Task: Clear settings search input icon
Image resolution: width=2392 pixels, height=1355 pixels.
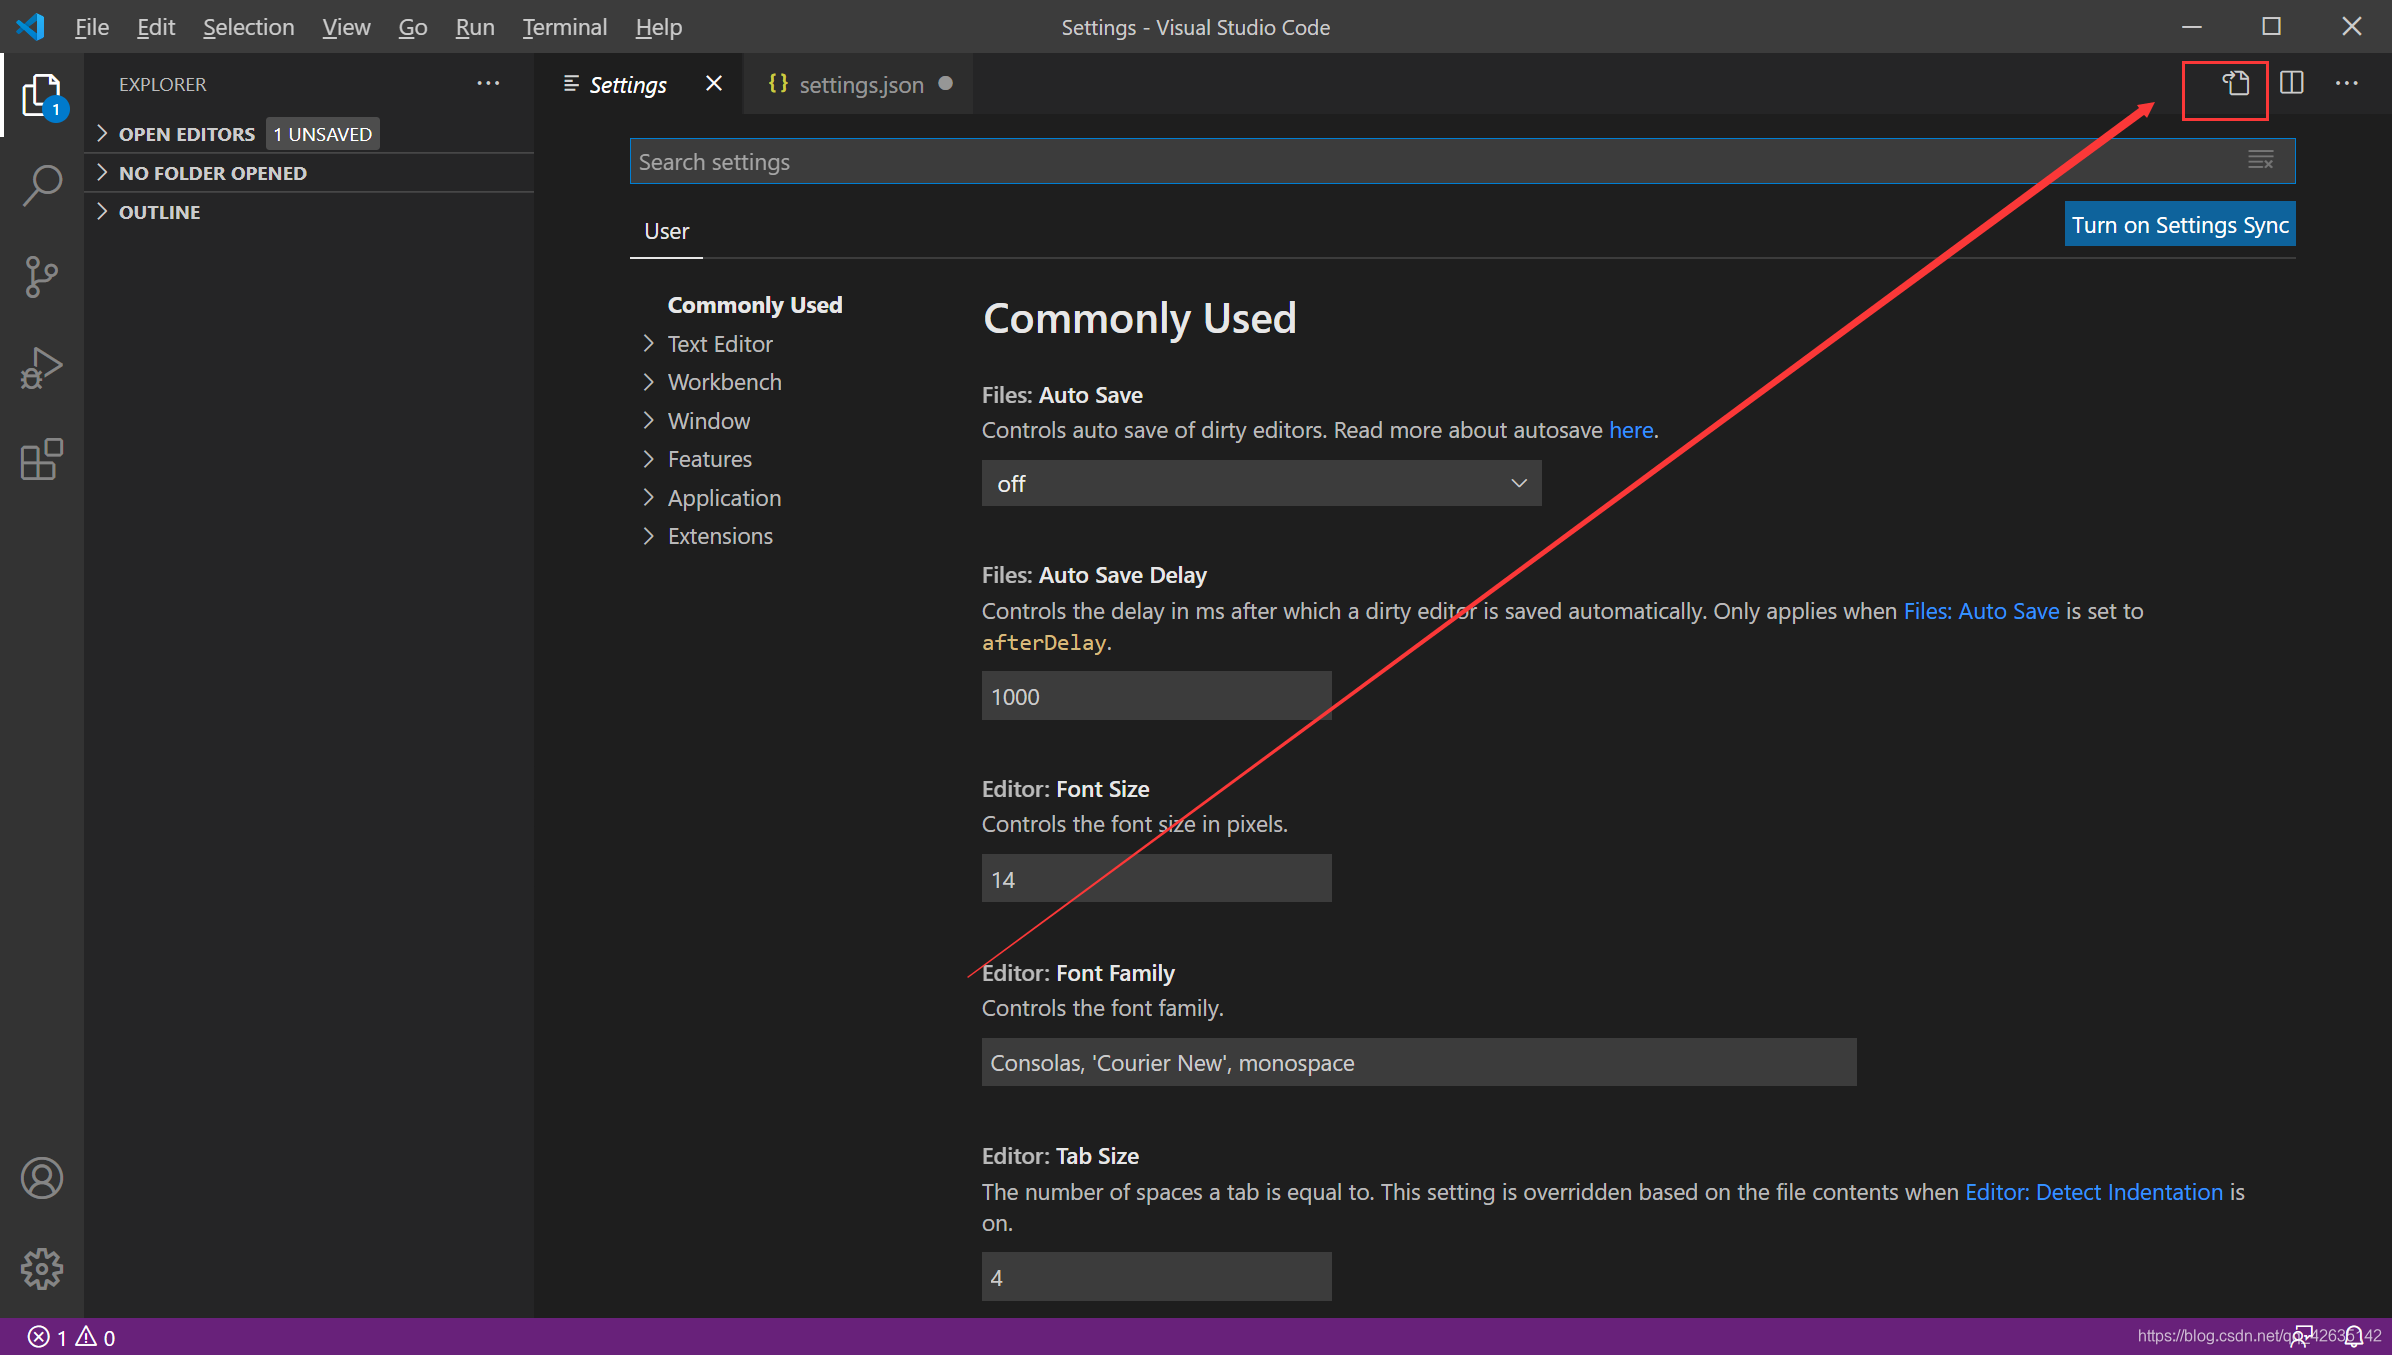Action: coord(2260,161)
